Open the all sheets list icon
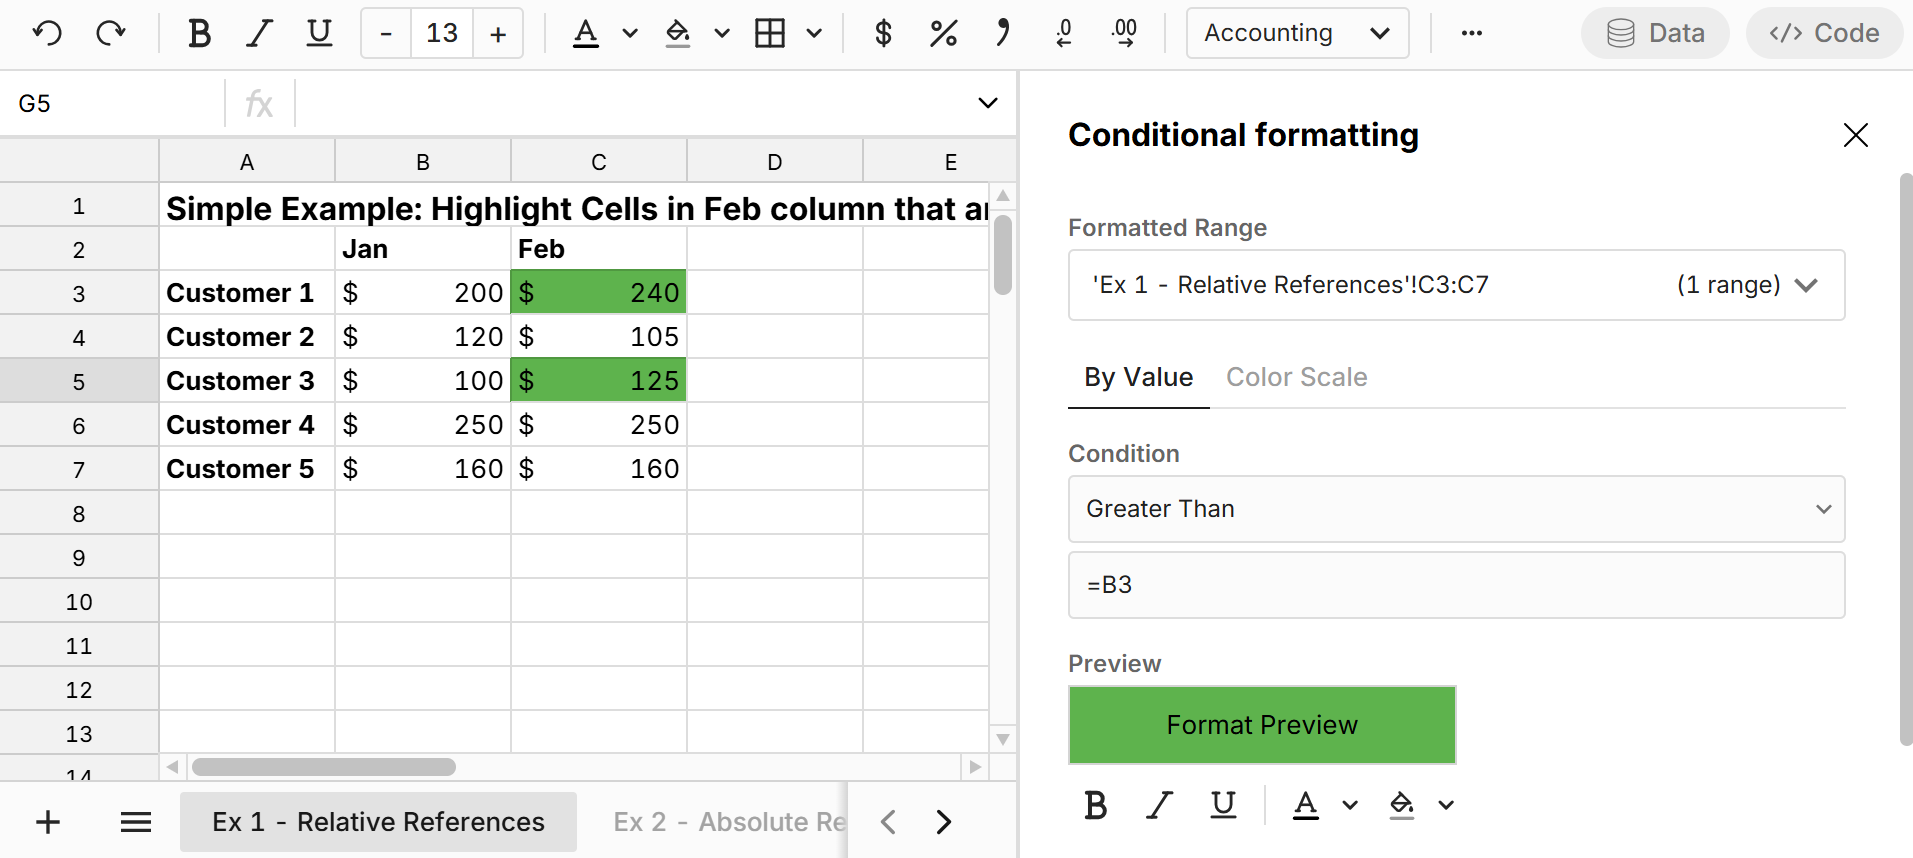 click(136, 822)
